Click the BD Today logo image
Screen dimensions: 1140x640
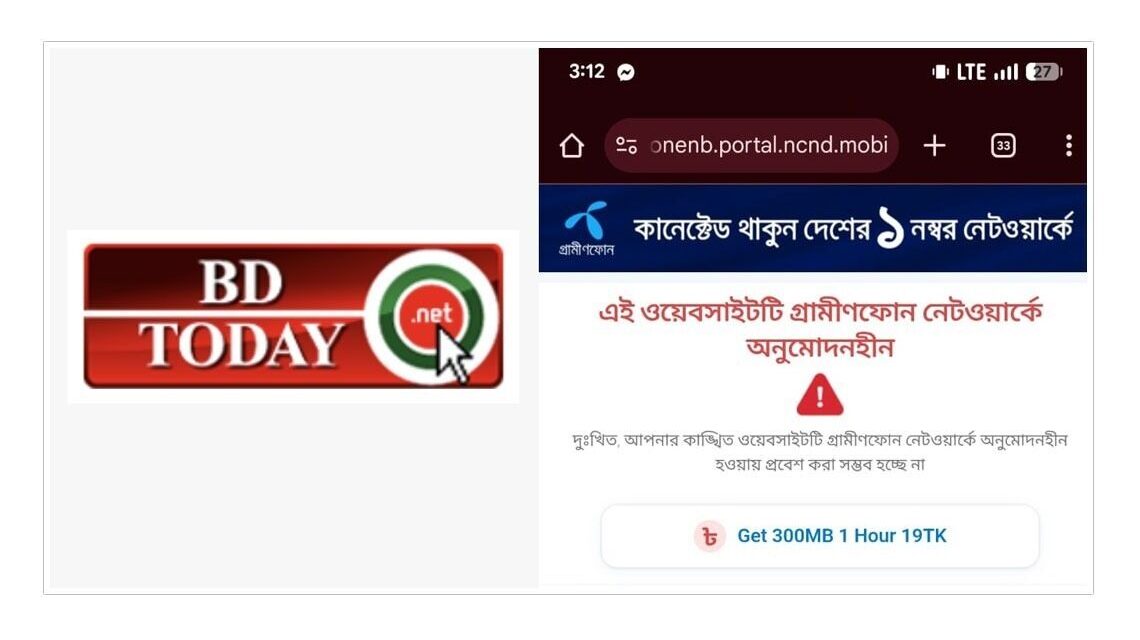coord(293,316)
